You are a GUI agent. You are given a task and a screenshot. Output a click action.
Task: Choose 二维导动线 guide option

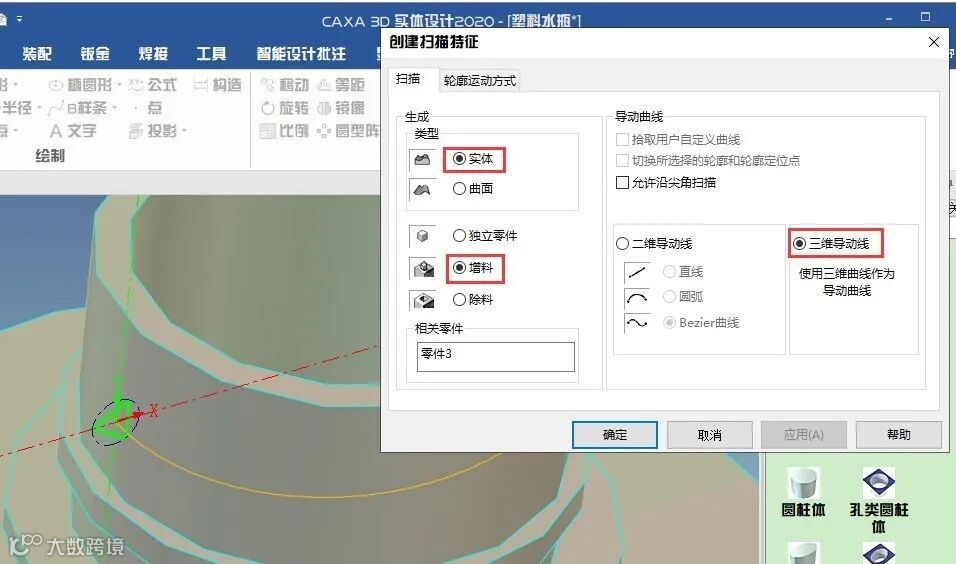[x=622, y=244]
